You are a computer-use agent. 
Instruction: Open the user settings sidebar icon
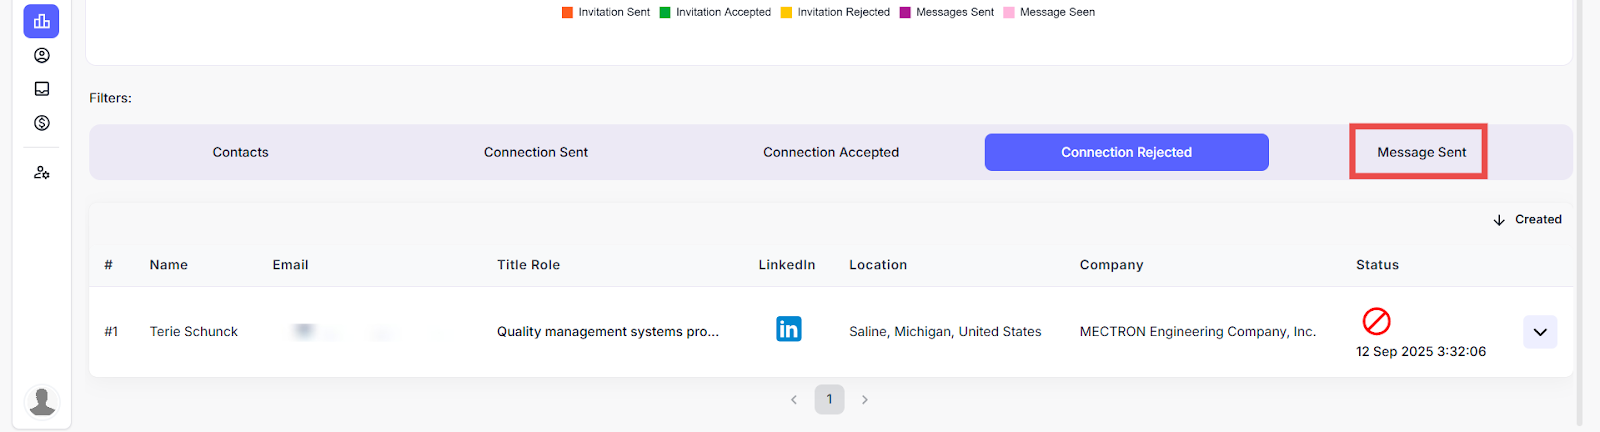point(41,172)
